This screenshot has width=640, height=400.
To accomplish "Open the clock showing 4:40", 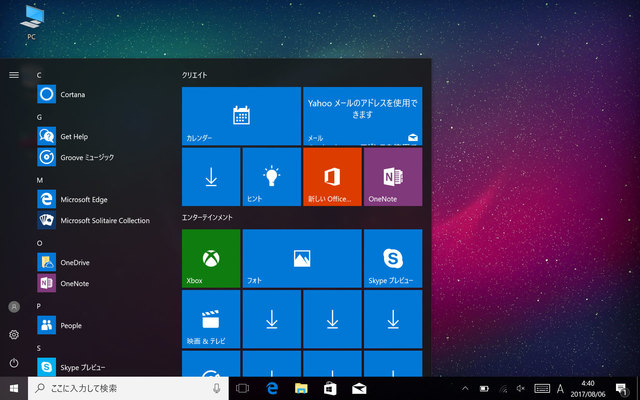I will coord(588,389).
